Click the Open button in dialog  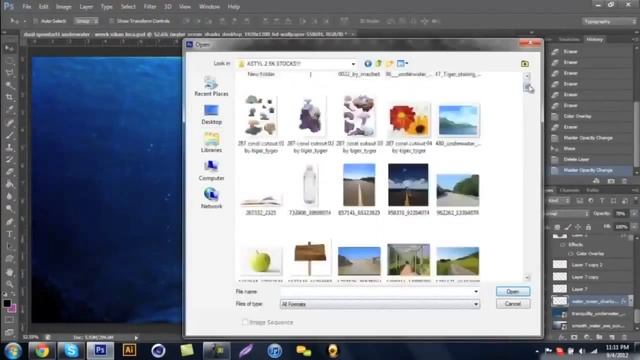pyautogui.click(x=513, y=291)
